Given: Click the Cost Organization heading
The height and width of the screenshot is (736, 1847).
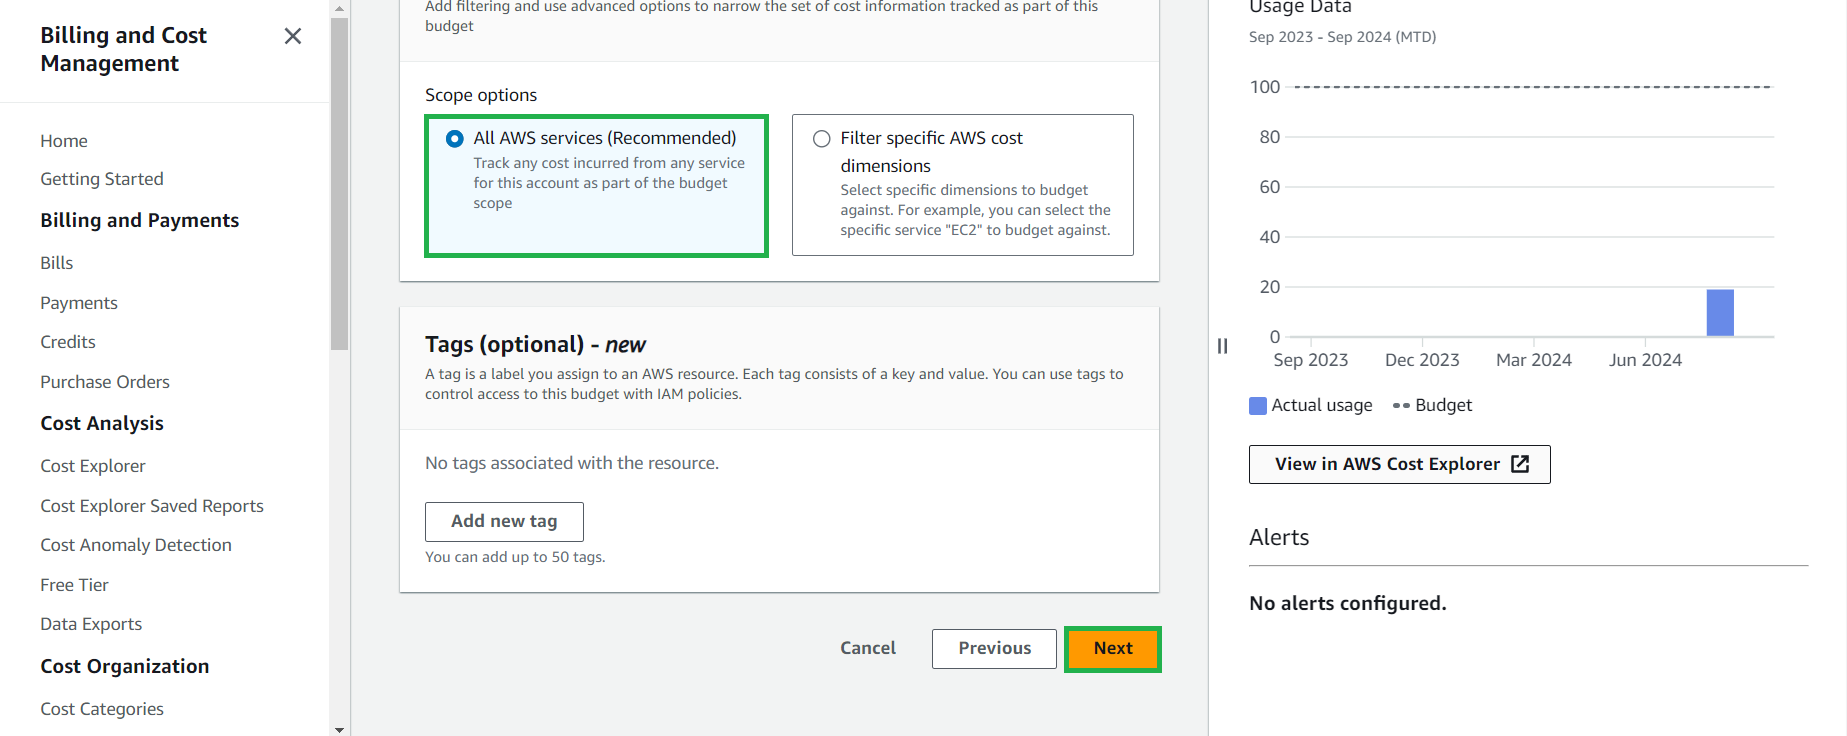Looking at the screenshot, I should [x=125, y=666].
